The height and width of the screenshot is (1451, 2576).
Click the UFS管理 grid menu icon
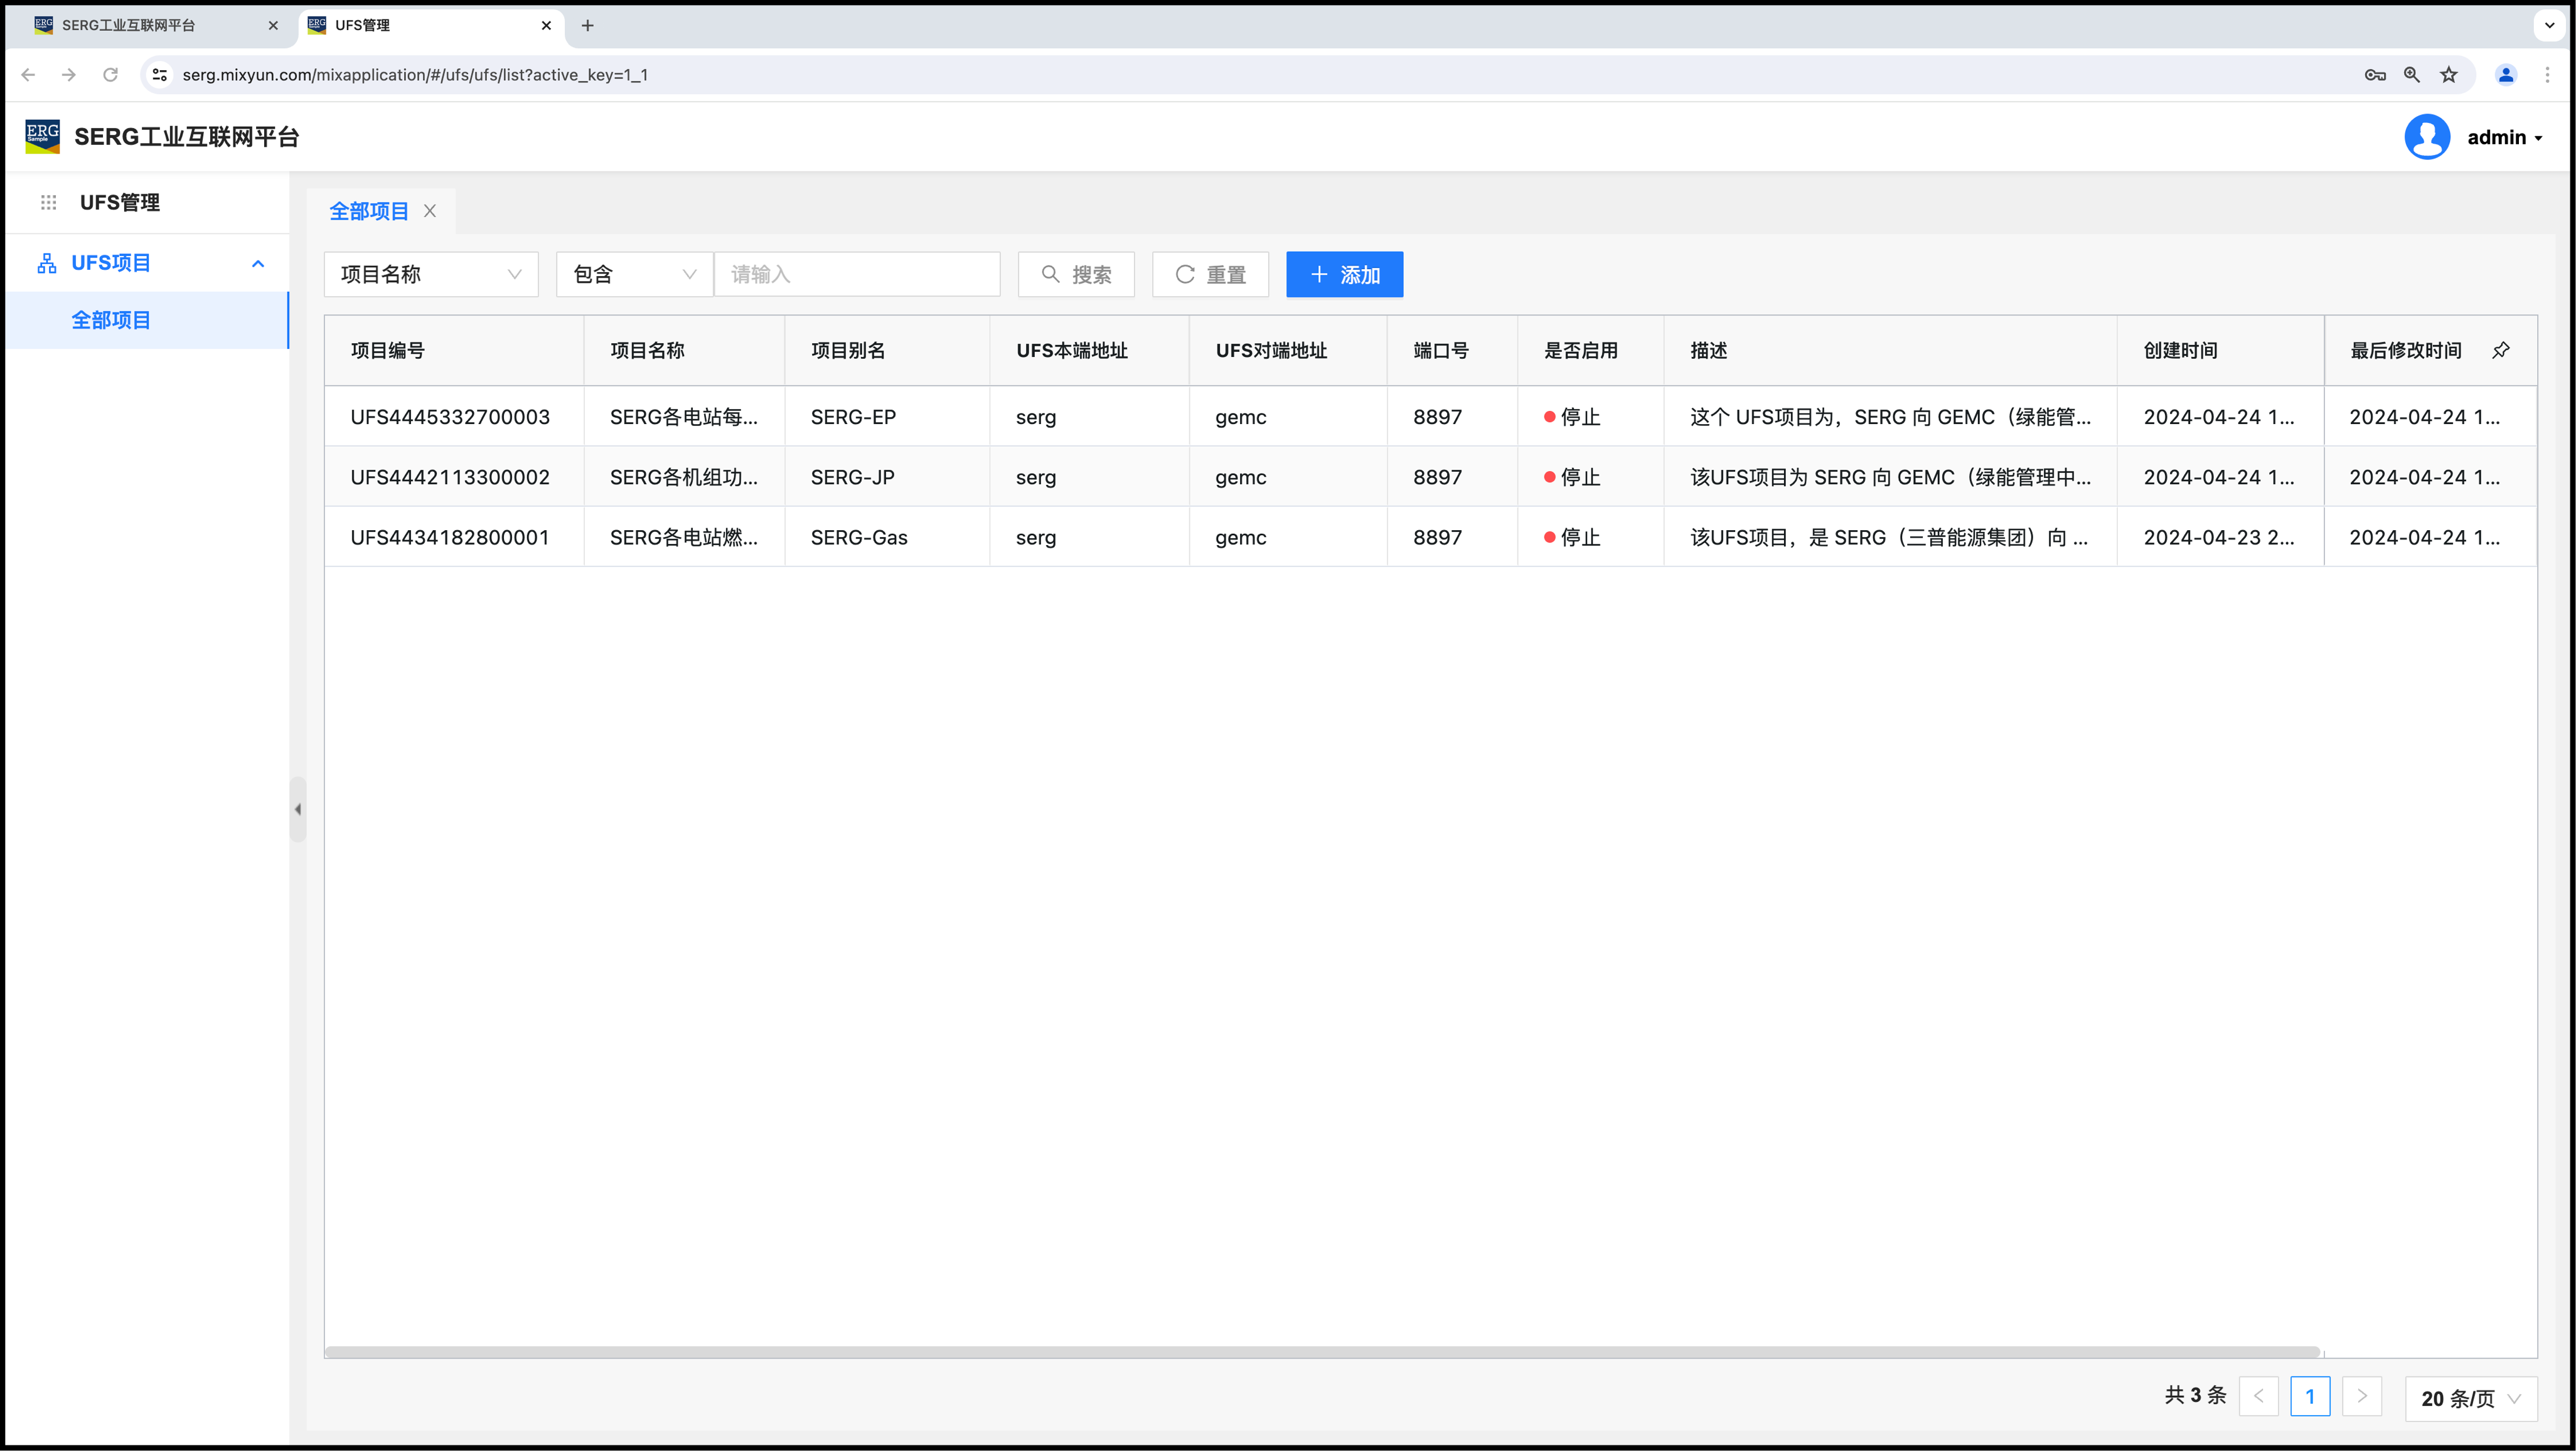click(x=48, y=203)
